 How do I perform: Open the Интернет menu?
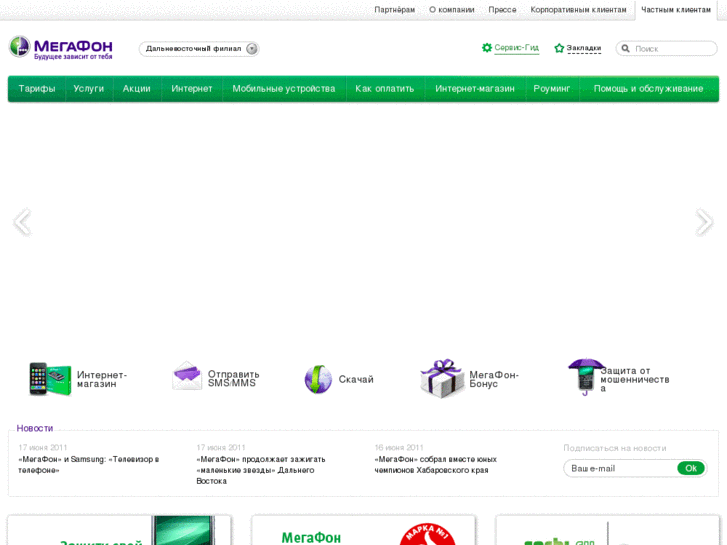[191, 89]
